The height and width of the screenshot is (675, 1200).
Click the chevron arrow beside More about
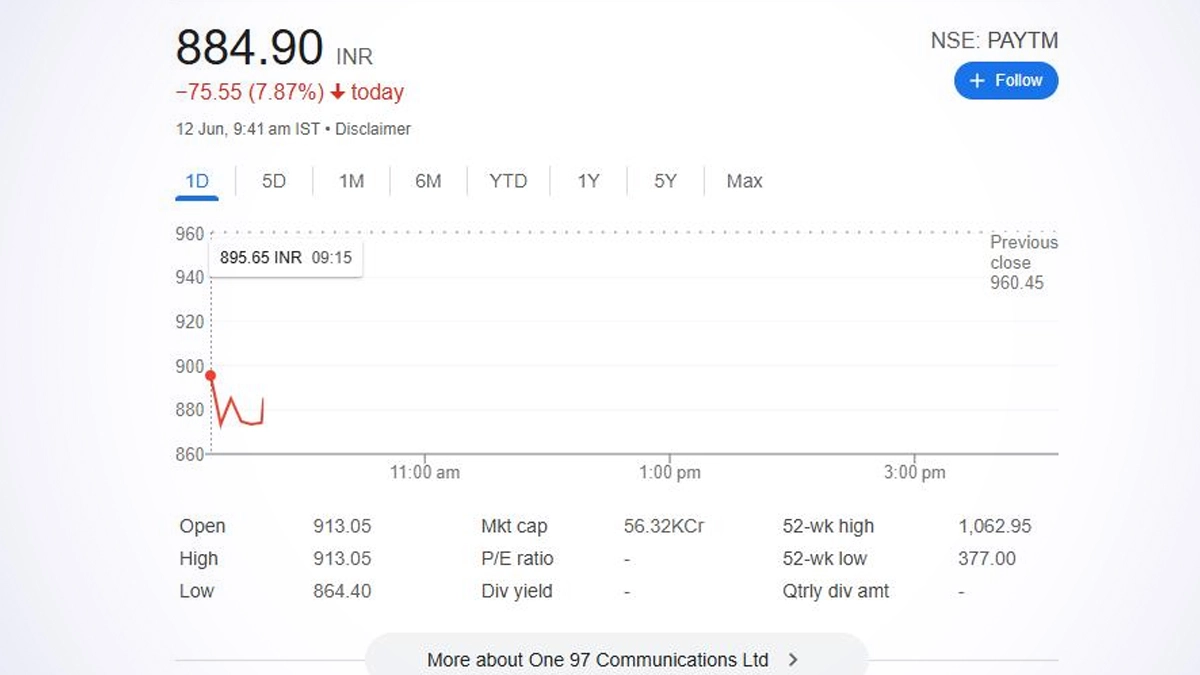coord(793,659)
